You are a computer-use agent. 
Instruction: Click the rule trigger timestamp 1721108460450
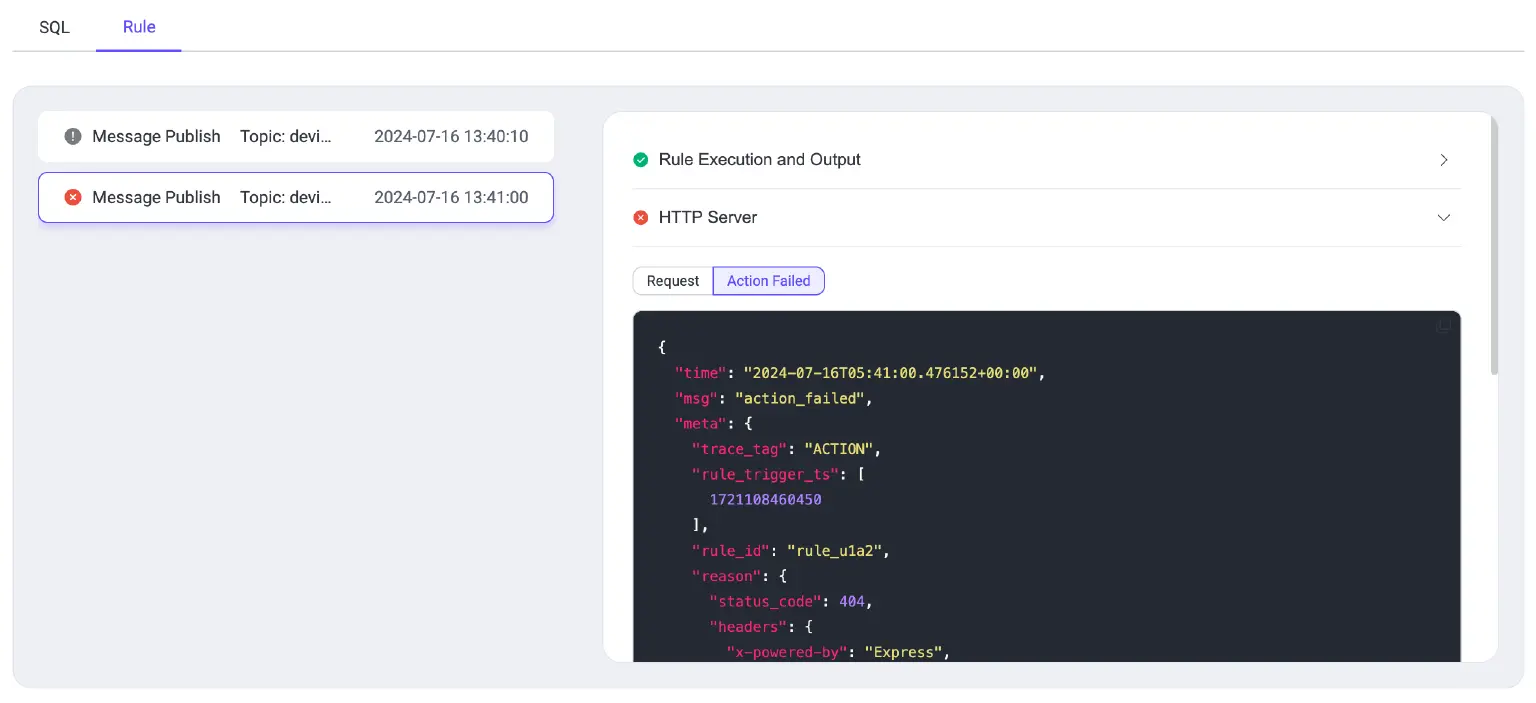765,499
